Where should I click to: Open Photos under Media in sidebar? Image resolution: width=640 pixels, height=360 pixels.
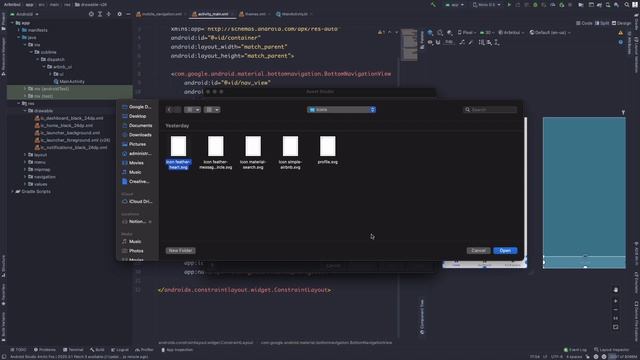tap(133, 251)
